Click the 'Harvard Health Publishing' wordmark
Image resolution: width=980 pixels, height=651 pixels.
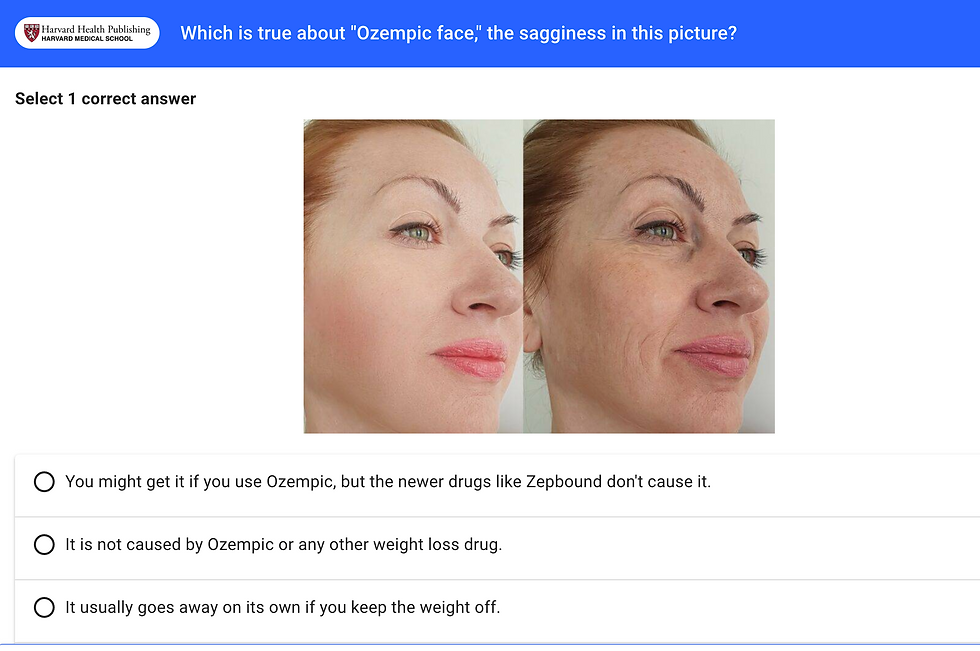(x=96, y=29)
